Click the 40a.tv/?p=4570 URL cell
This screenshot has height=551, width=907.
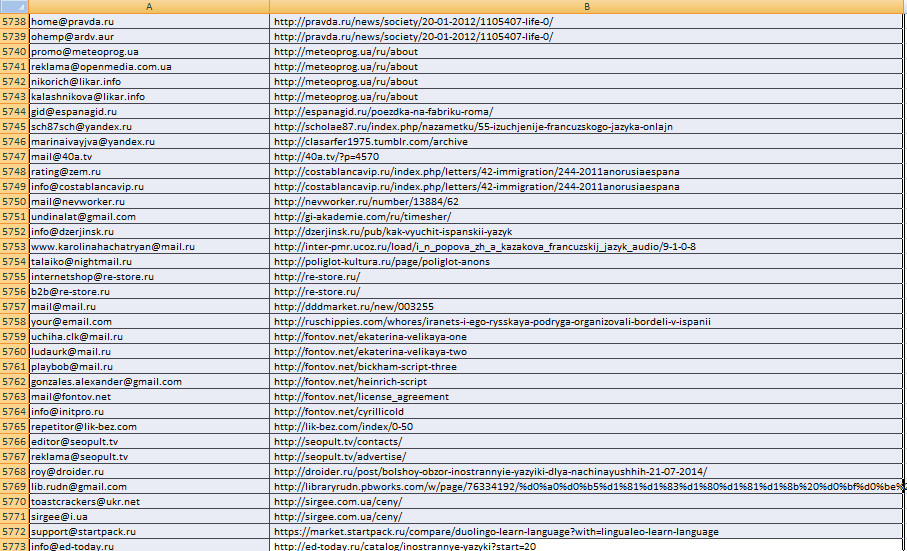tap(587, 157)
